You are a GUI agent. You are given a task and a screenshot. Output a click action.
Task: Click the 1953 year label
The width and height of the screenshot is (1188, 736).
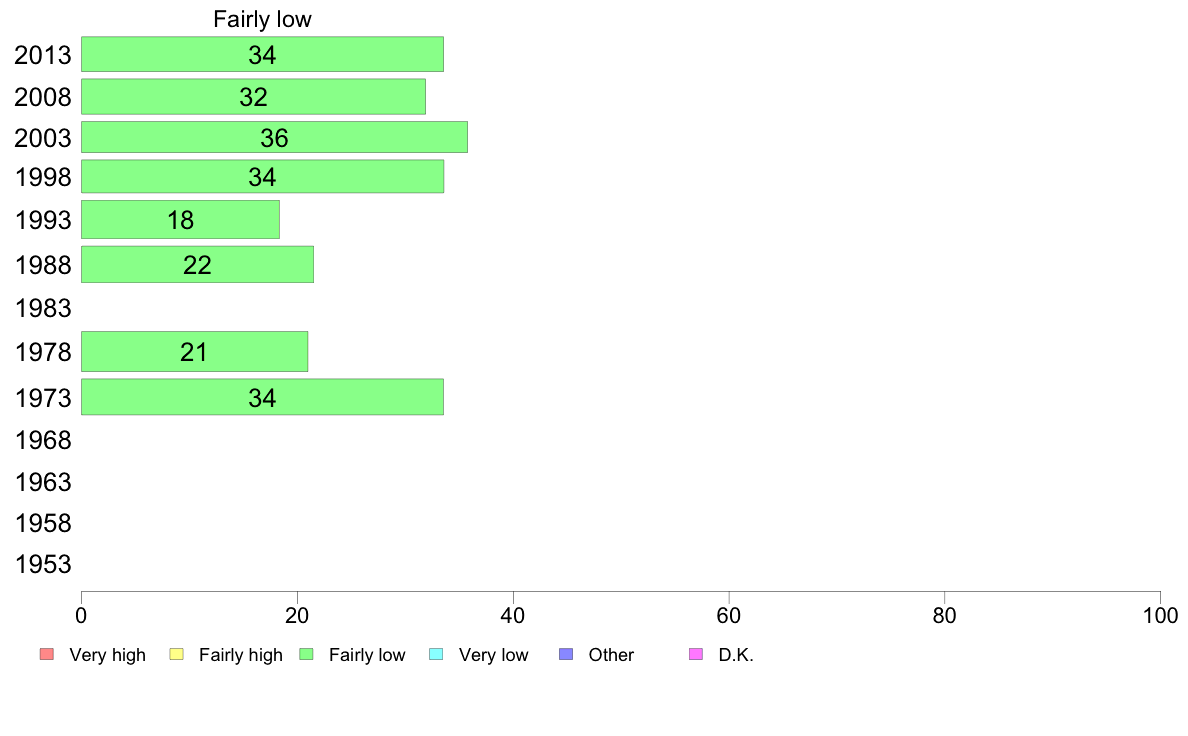click(43, 564)
